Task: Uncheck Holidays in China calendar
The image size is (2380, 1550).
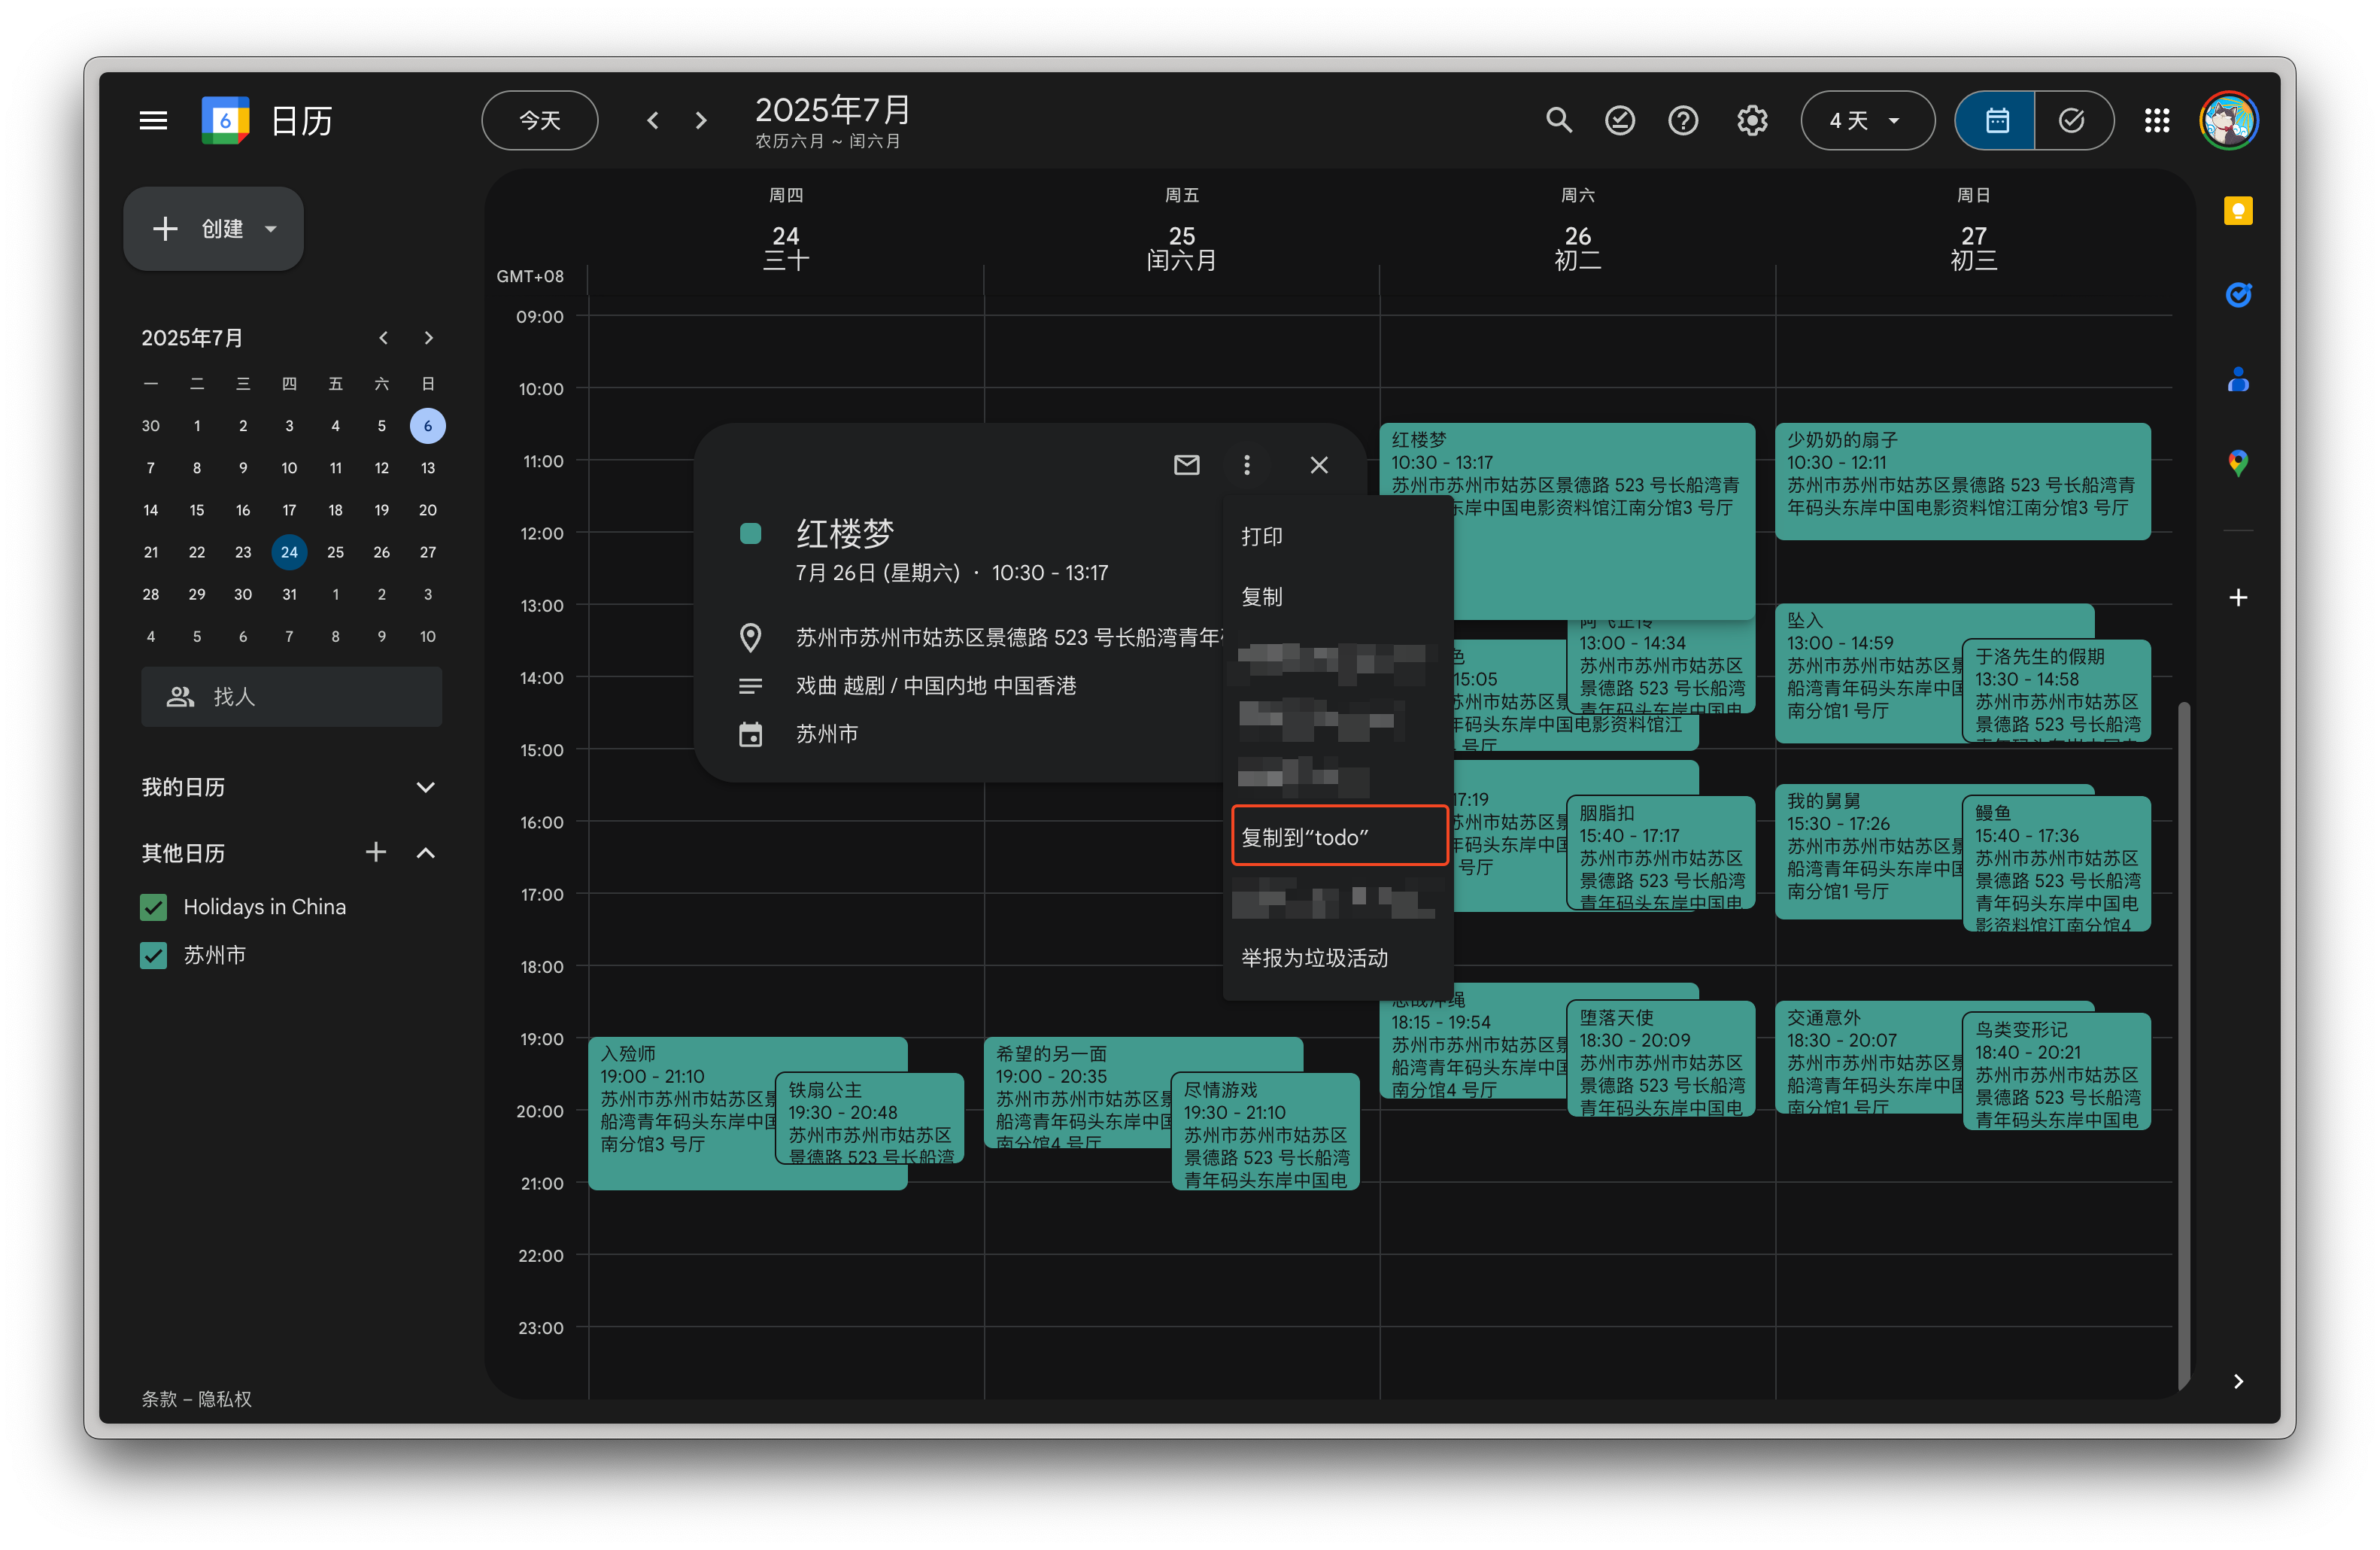Action: pos(153,907)
